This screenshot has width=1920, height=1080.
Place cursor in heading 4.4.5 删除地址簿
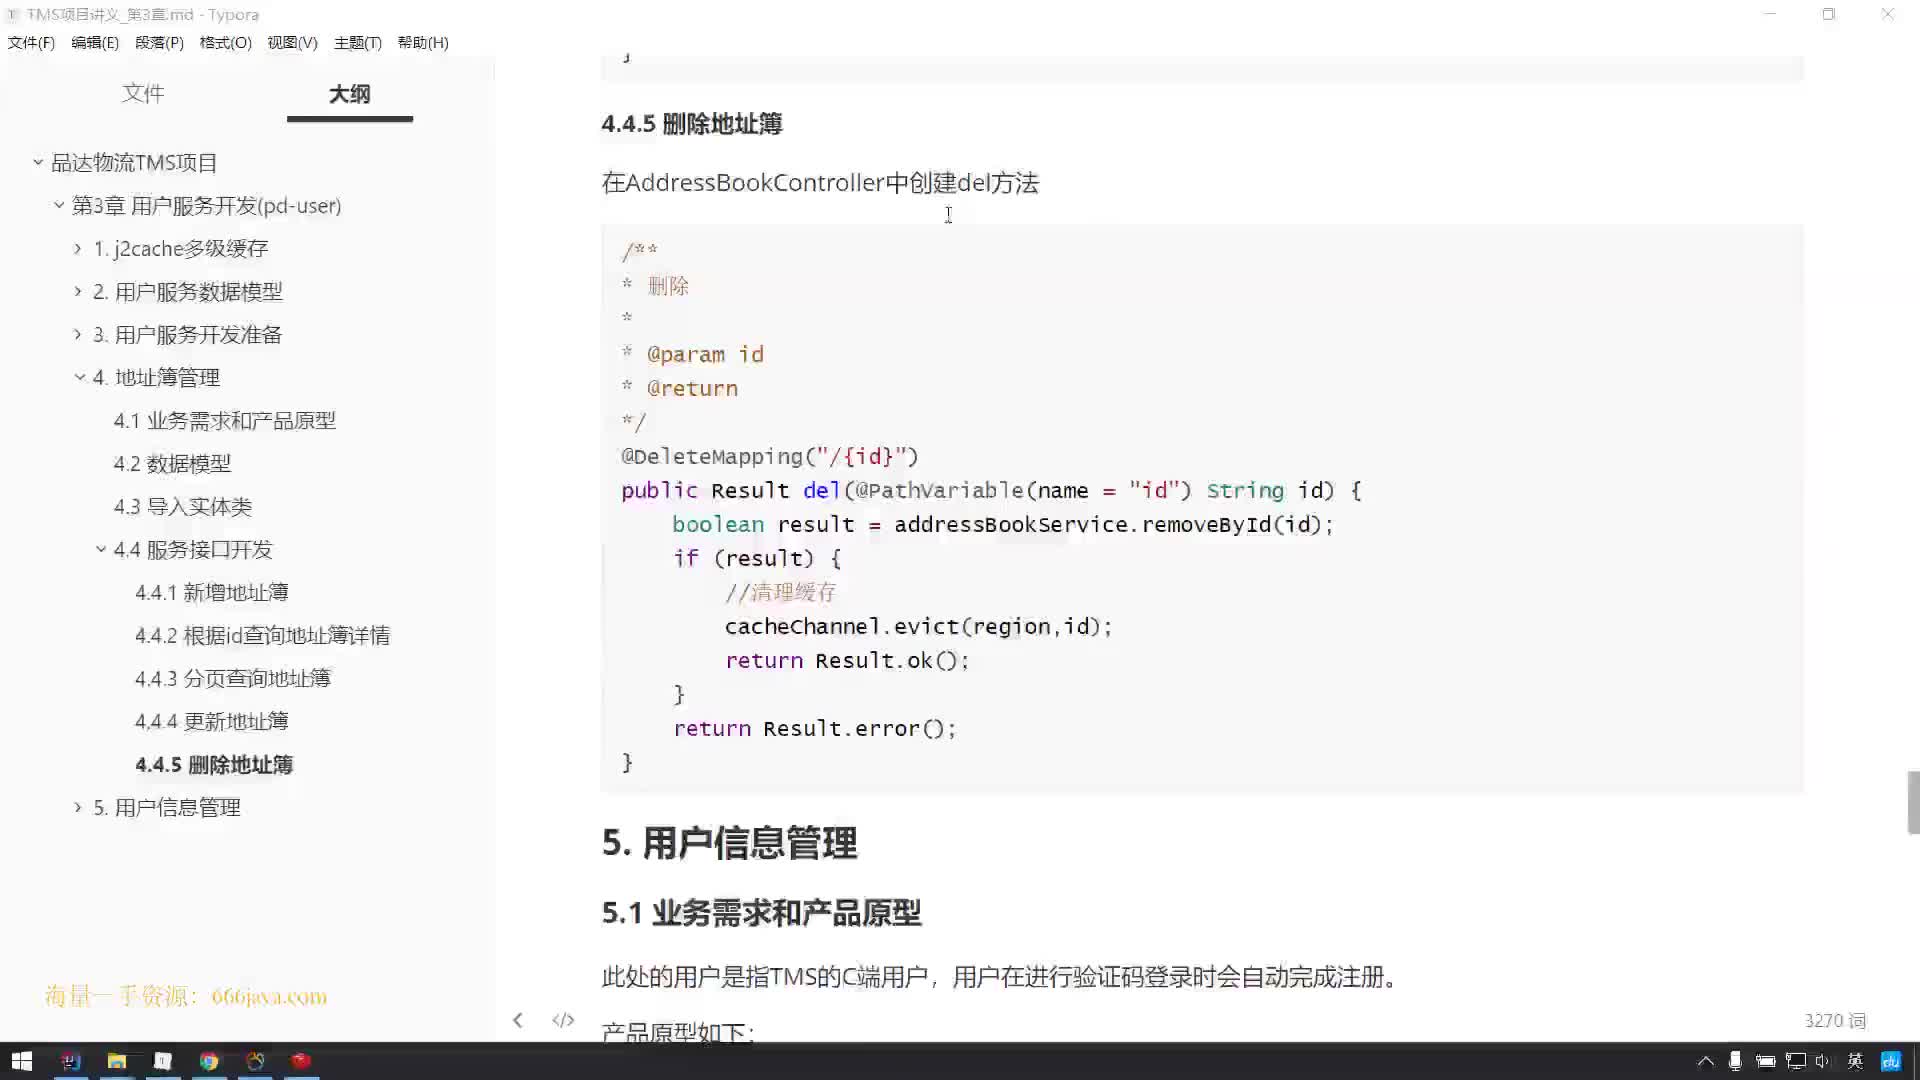click(692, 124)
